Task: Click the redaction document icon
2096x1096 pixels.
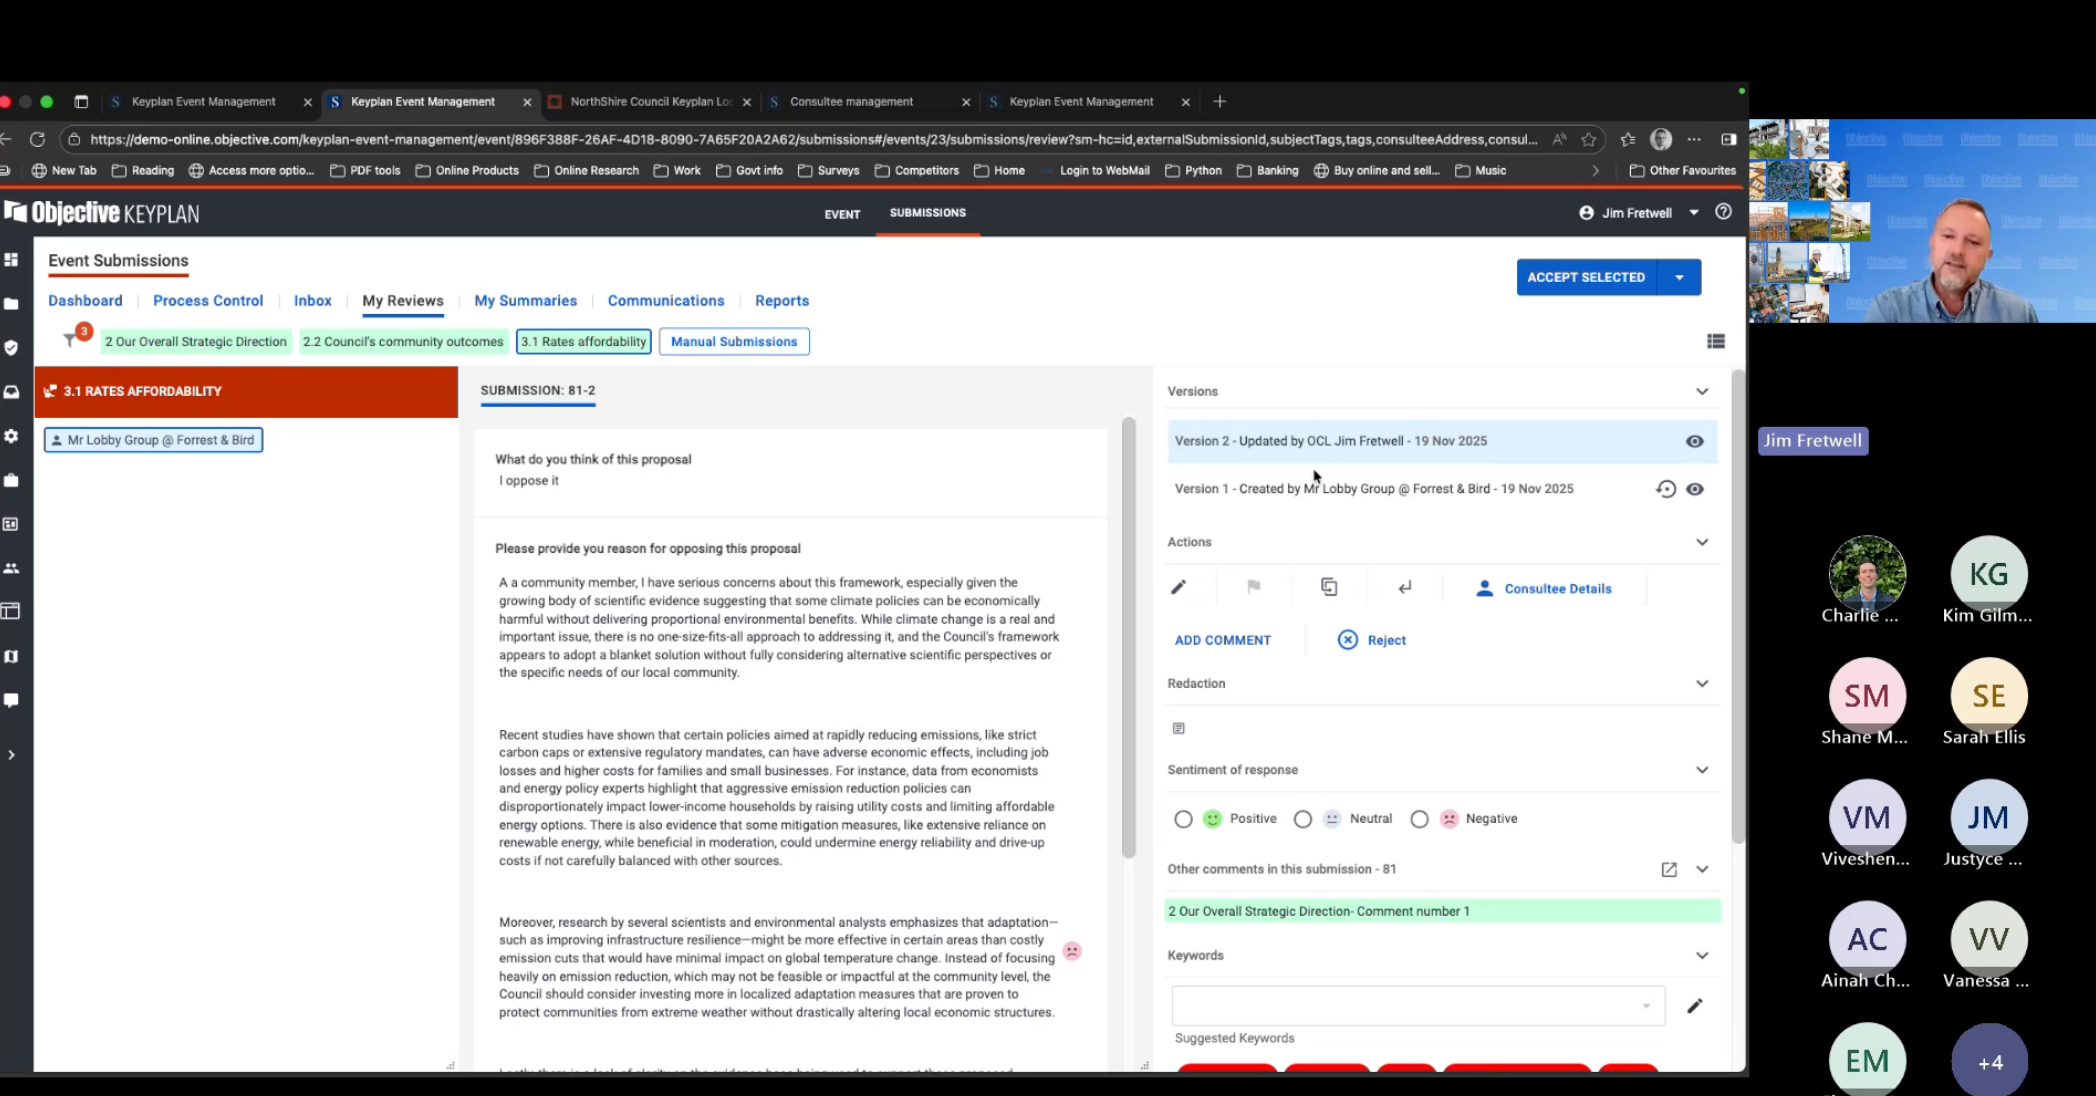Action: [x=1179, y=728]
